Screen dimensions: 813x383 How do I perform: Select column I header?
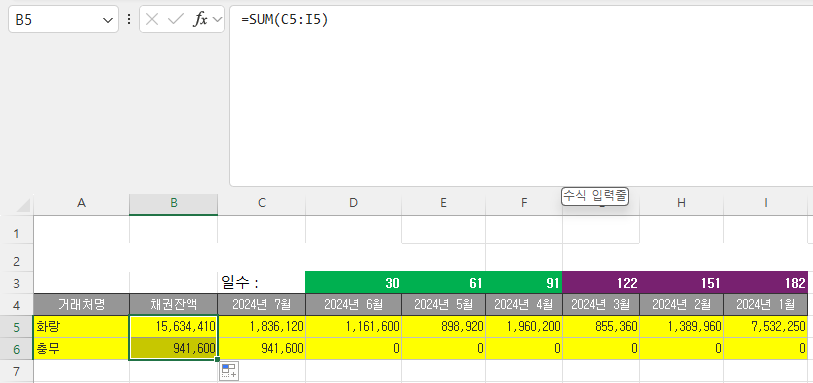[765, 204]
